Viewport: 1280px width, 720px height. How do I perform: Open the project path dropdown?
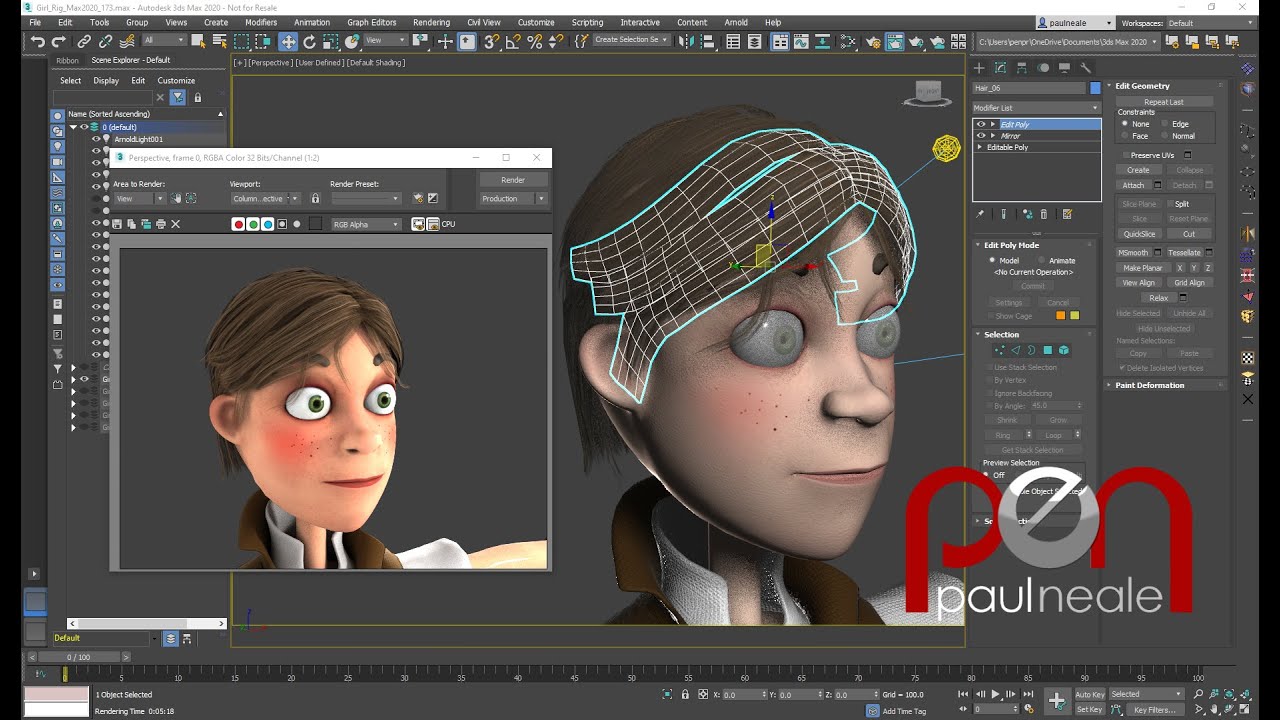[x=1067, y=41]
